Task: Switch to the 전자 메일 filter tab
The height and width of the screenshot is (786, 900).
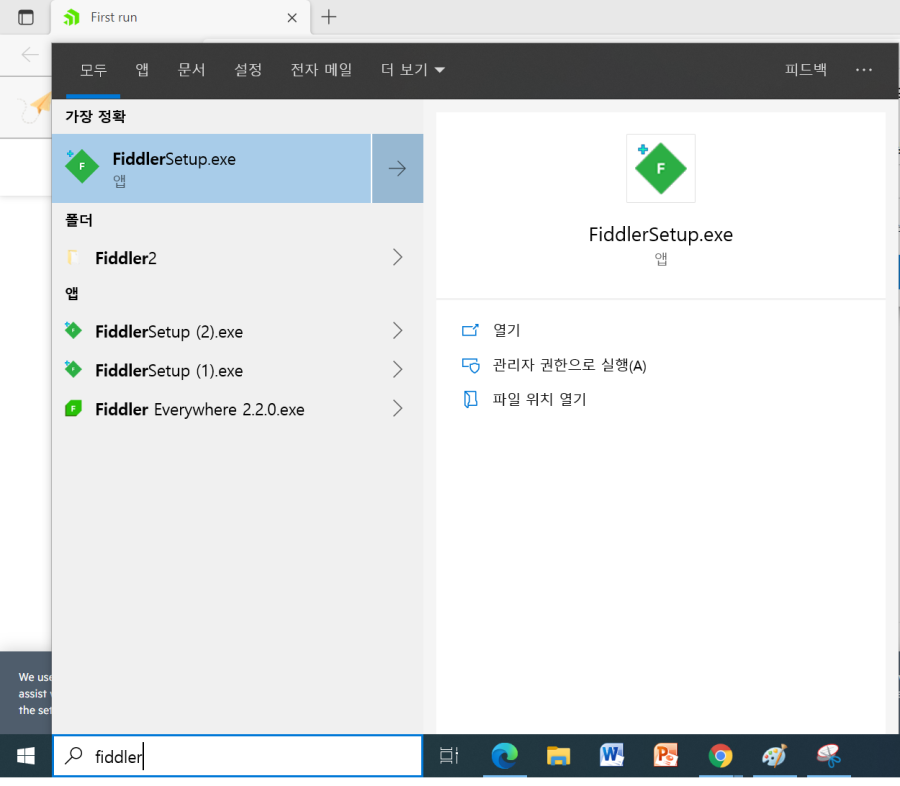Action: pyautogui.click(x=321, y=70)
